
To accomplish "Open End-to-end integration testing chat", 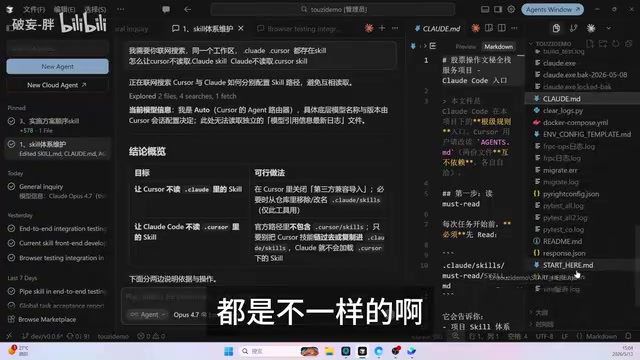I will pos(57,229).
